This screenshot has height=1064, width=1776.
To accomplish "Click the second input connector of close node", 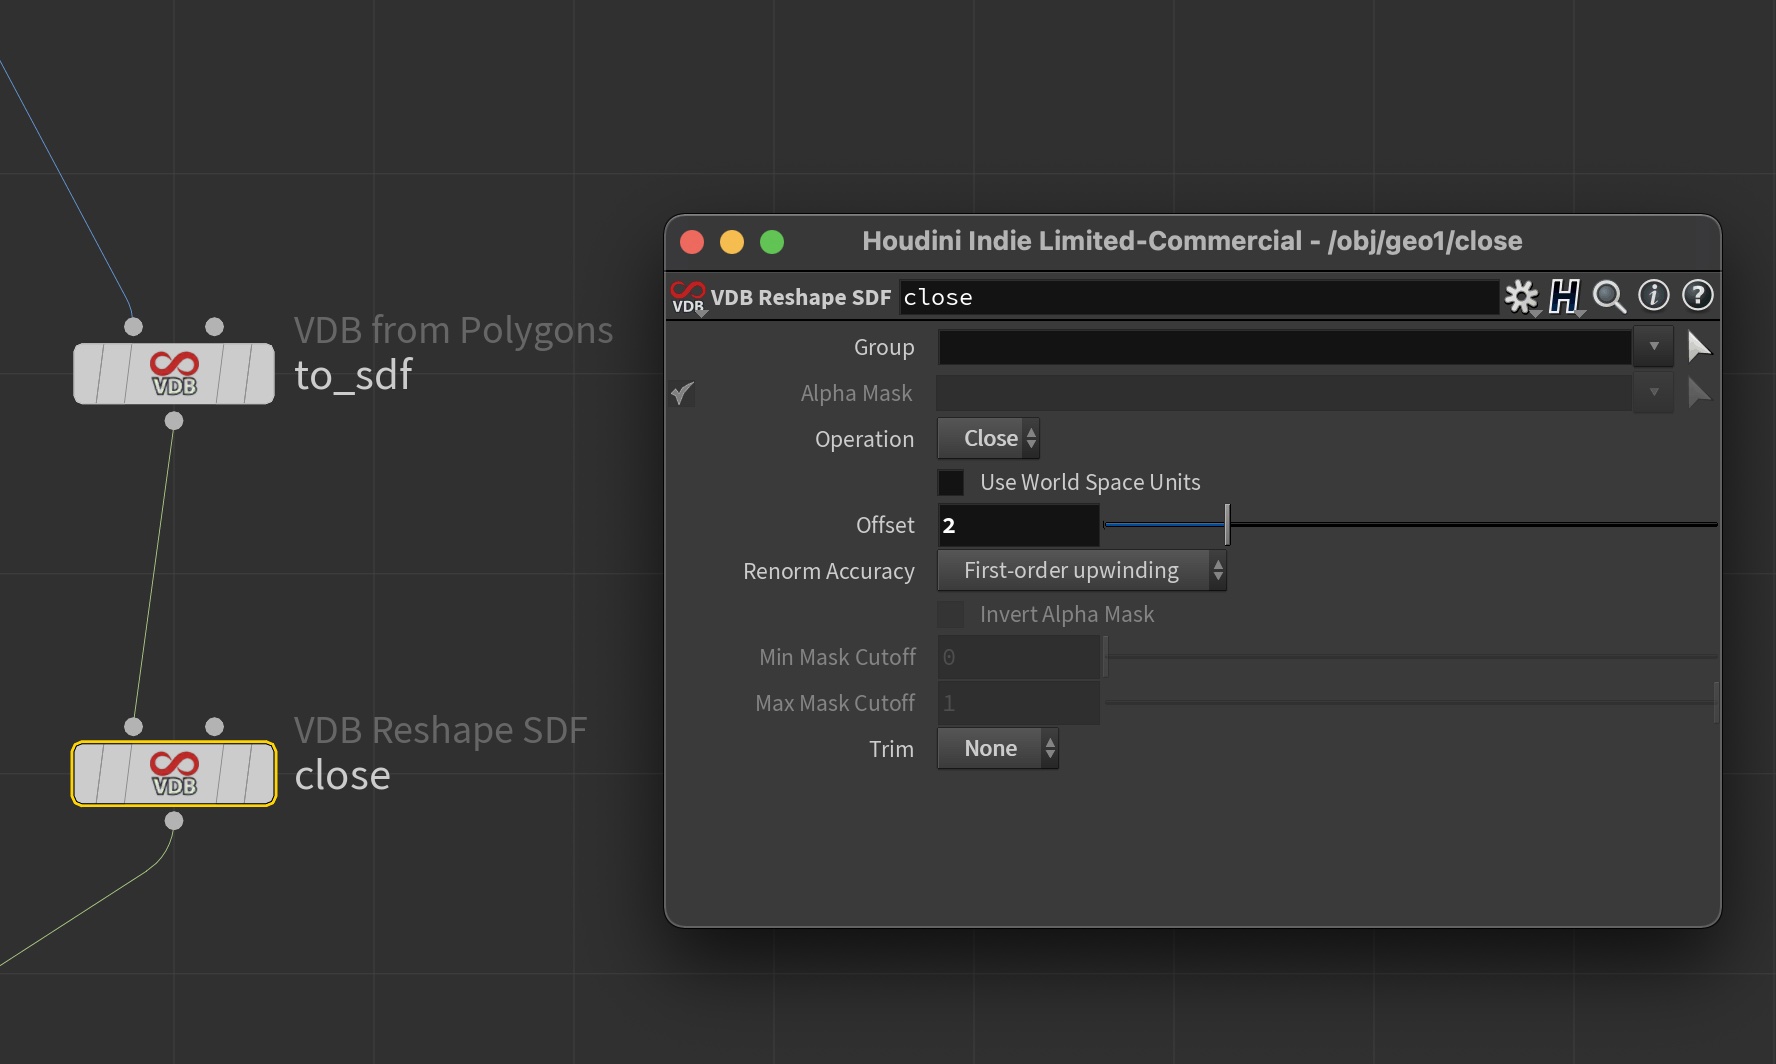I will [x=214, y=727].
